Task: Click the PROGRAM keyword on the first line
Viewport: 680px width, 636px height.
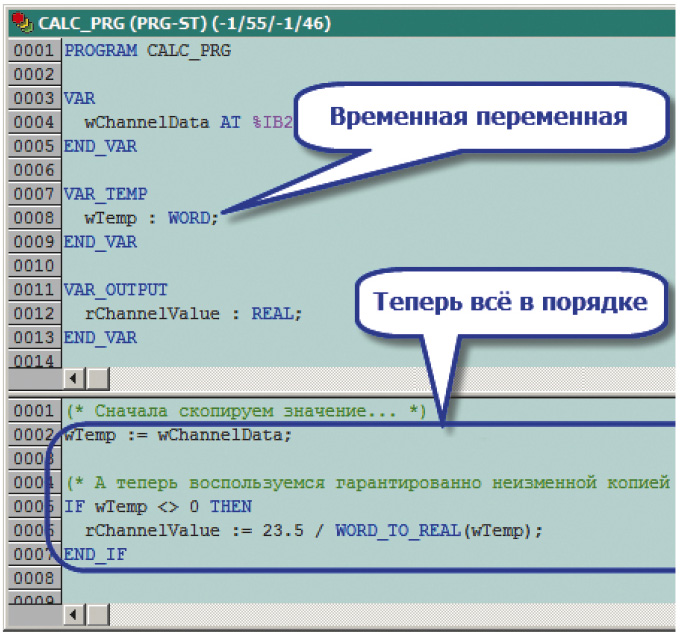Action: click(x=101, y=50)
